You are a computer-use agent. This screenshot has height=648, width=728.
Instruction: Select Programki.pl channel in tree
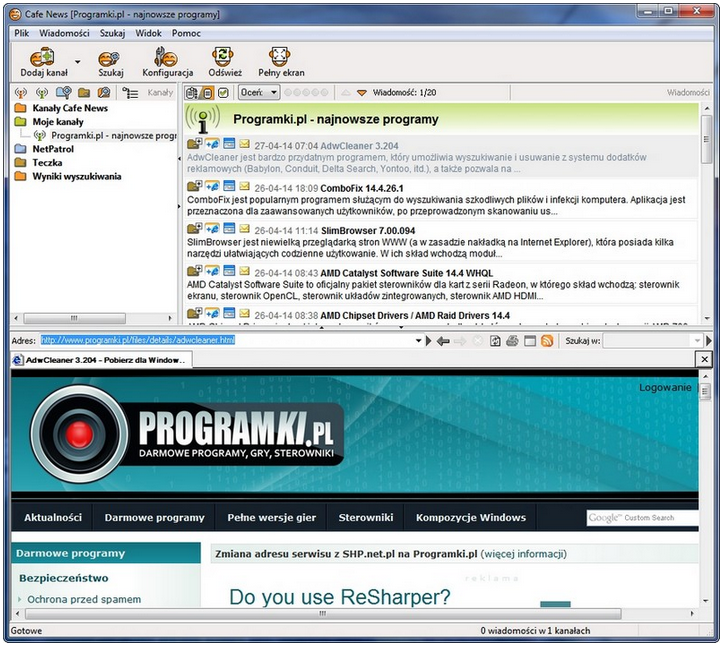point(113,136)
